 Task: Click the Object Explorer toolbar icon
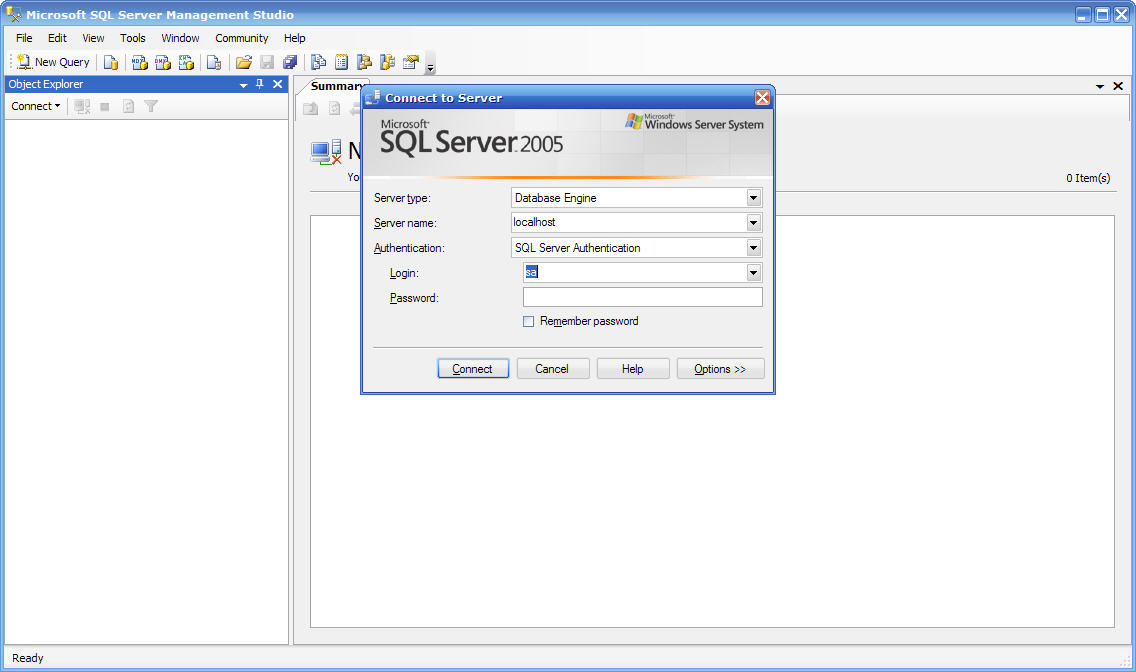pos(364,62)
